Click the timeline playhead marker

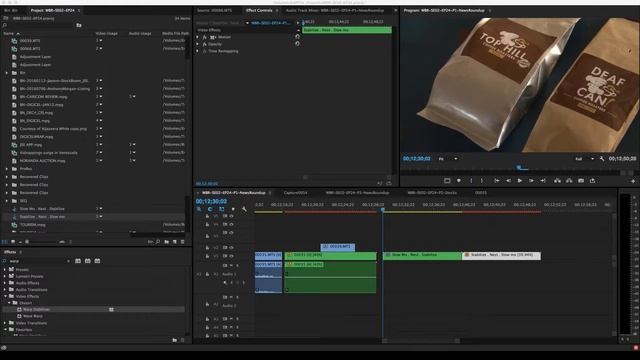pos(382,209)
